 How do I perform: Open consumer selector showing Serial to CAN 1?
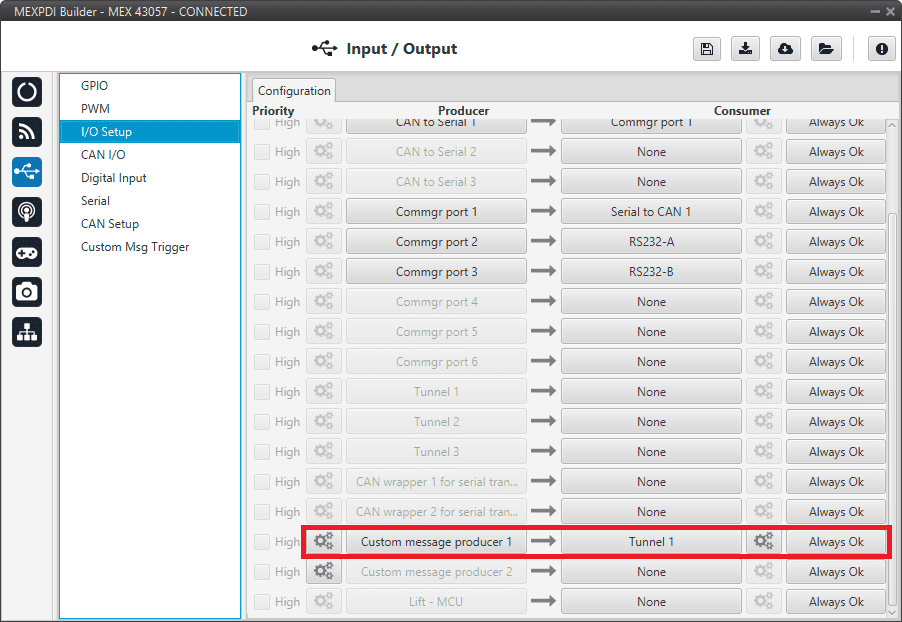point(651,211)
